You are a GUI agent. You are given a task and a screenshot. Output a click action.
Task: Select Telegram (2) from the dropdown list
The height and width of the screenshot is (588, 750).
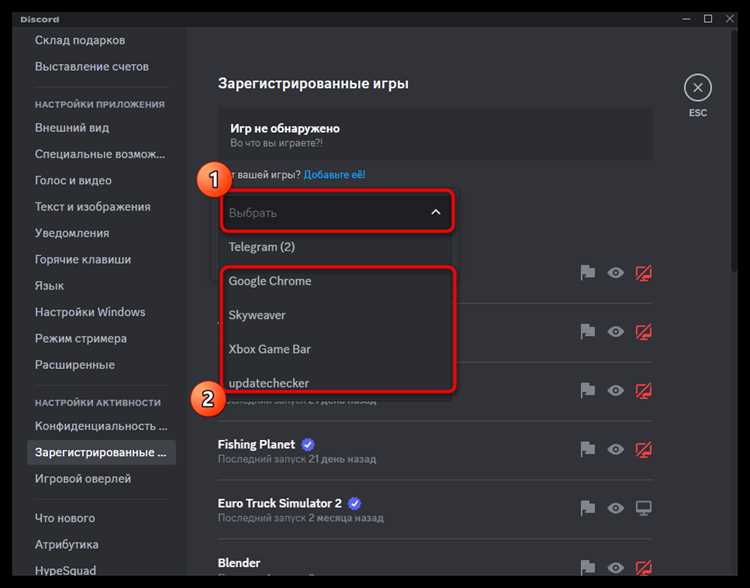click(335, 247)
